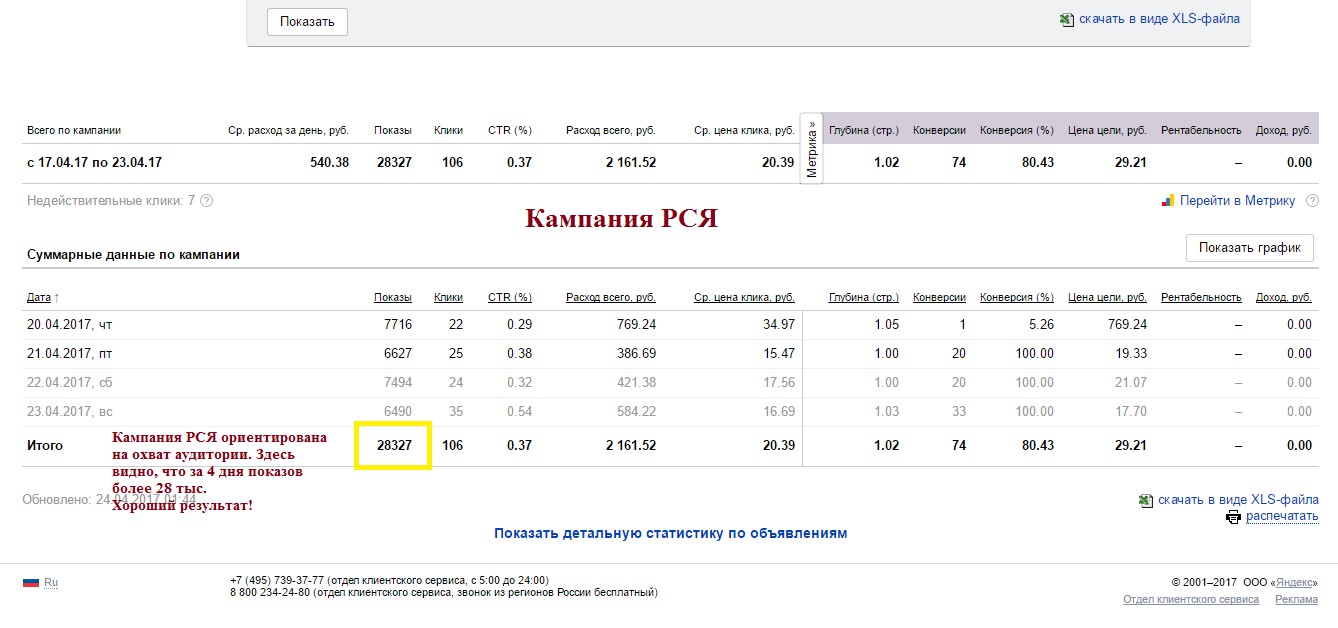This screenshot has width=1338, height=628.
Task: Sort lower table by Конверсия (%) column
Action: (x=1017, y=297)
